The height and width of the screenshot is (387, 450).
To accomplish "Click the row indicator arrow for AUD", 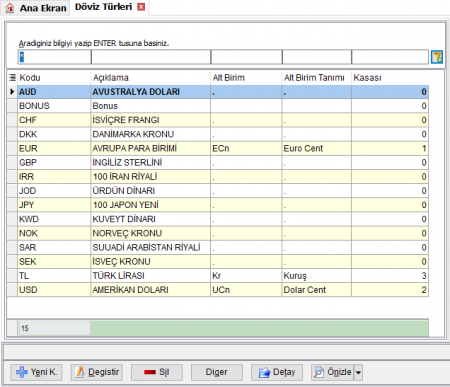I will pyautogui.click(x=12, y=92).
